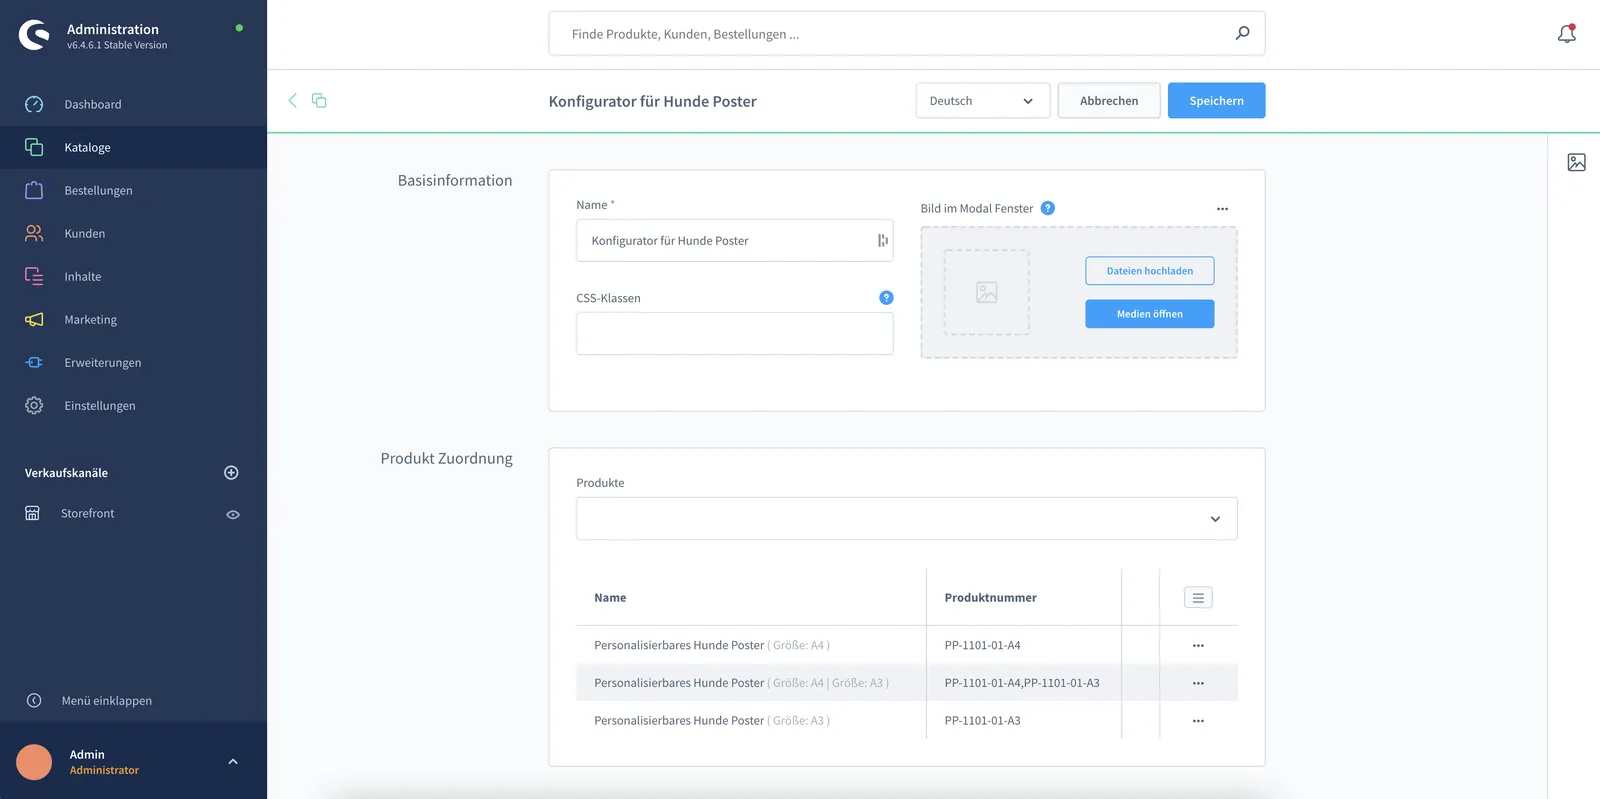This screenshot has width=1600, height=799.
Task: Open the Deutsch language dropdown
Action: 983,100
